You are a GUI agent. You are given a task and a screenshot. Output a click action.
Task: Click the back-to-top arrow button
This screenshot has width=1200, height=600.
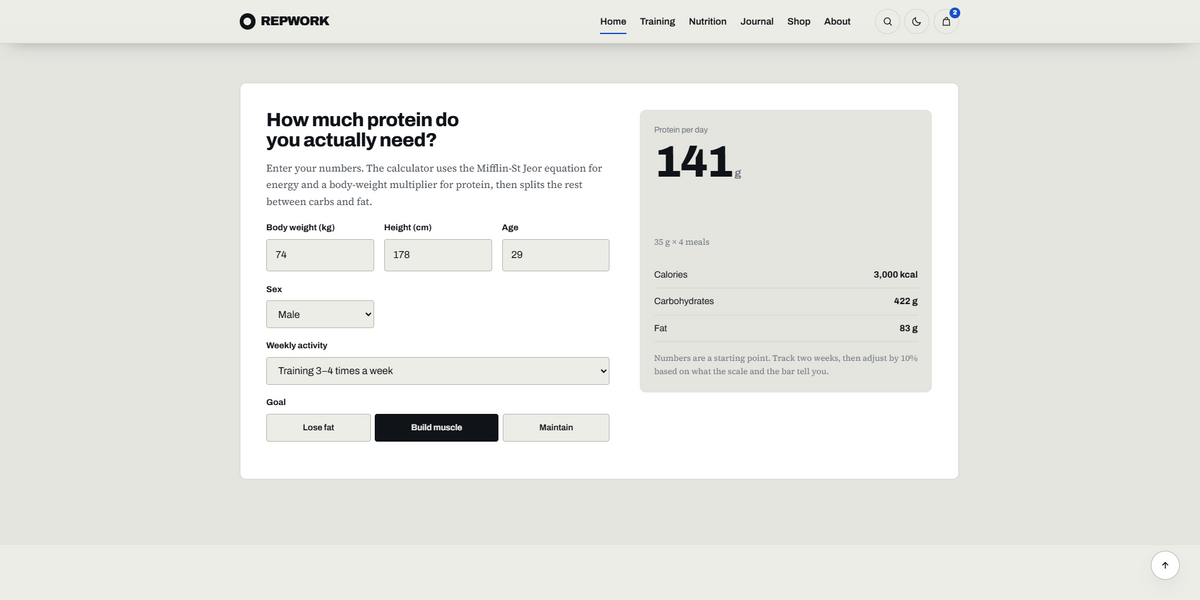click(1165, 565)
